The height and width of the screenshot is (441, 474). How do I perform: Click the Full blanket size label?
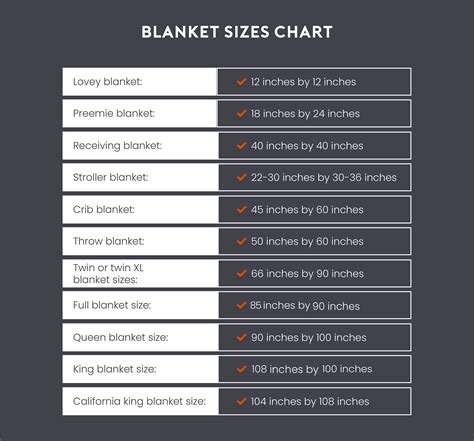click(x=112, y=305)
